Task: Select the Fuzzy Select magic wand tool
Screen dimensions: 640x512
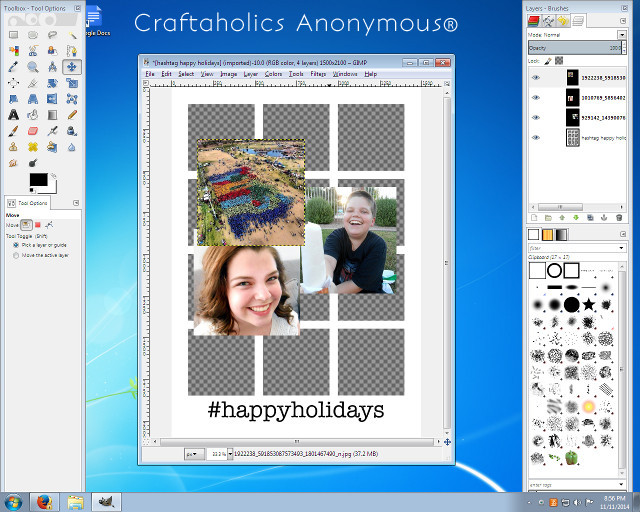Action: point(72,35)
